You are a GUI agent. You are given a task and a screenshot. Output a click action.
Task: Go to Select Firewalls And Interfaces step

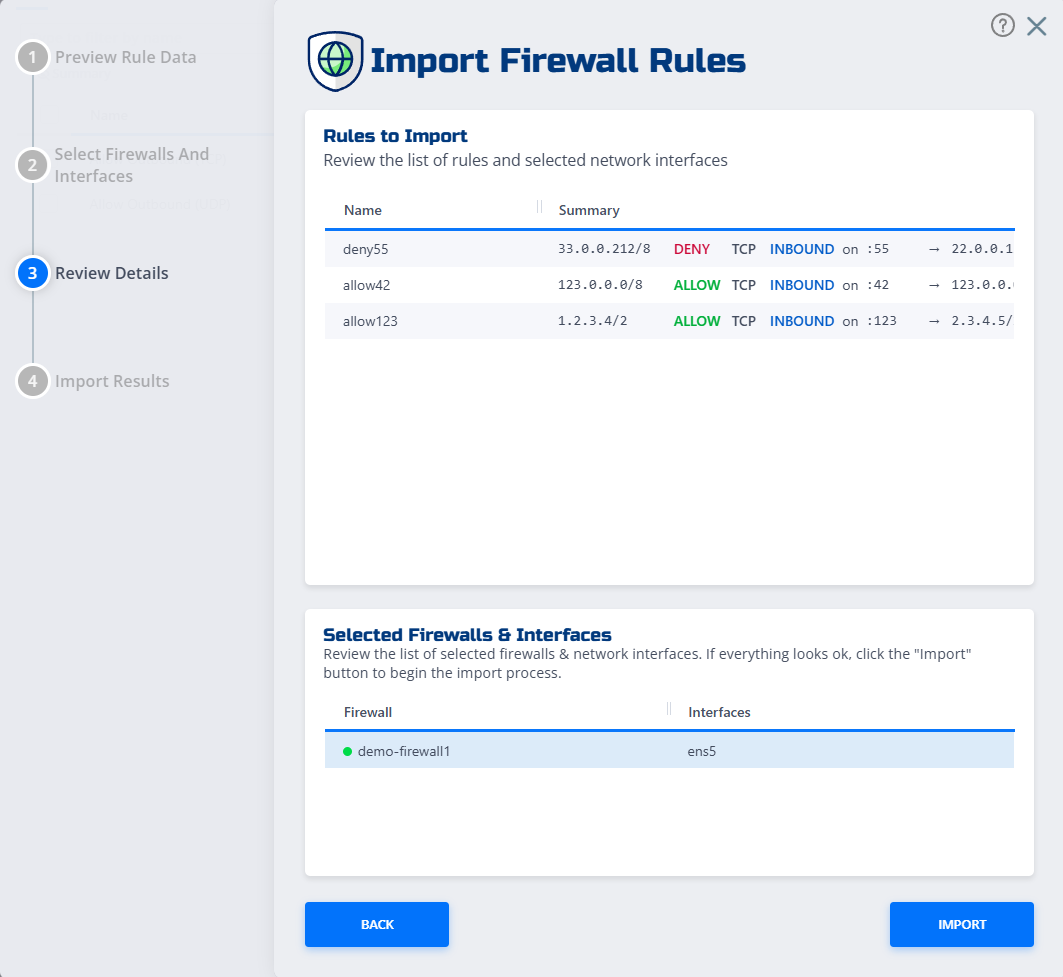[130, 164]
